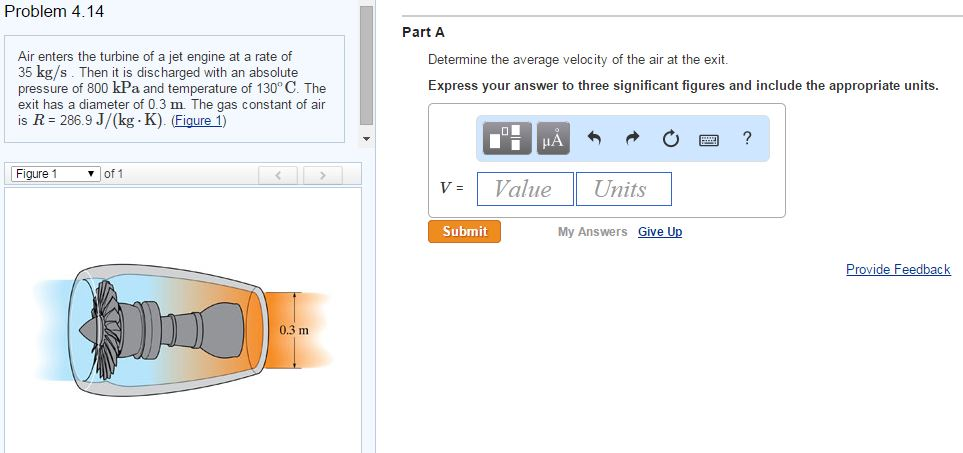Image resolution: width=963 pixels, height=453 pixels.
Task: Click the jet engine figure image
Action: point(181,330)
